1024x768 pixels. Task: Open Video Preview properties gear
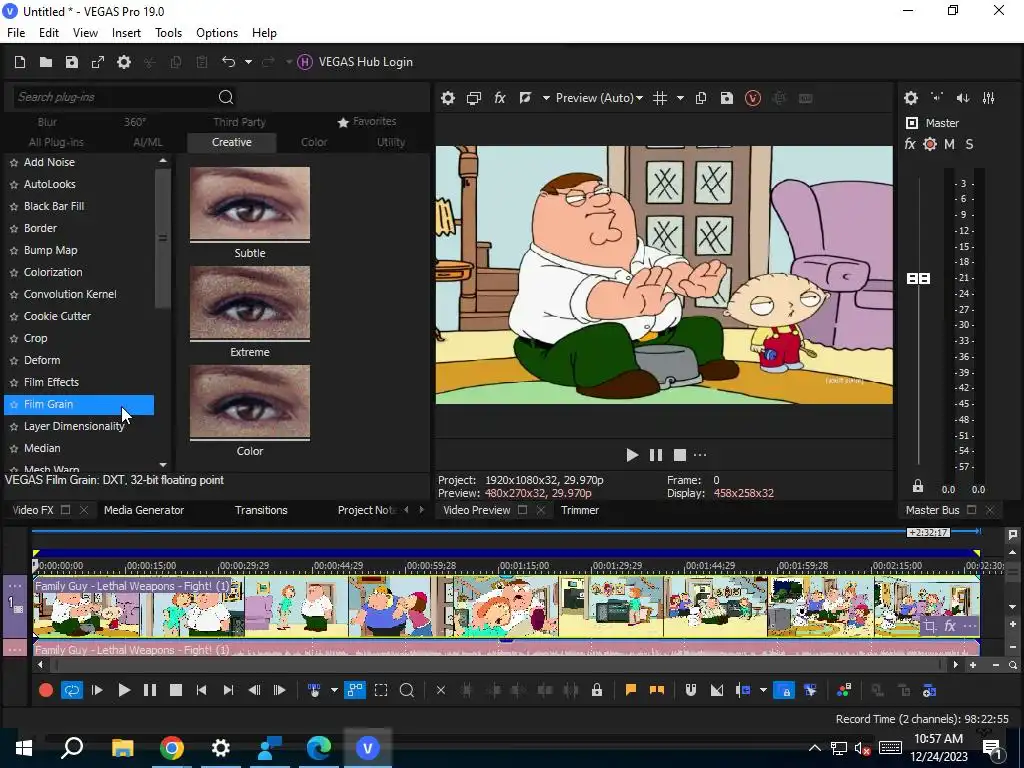pyautogui.click(x=447, y=99)
